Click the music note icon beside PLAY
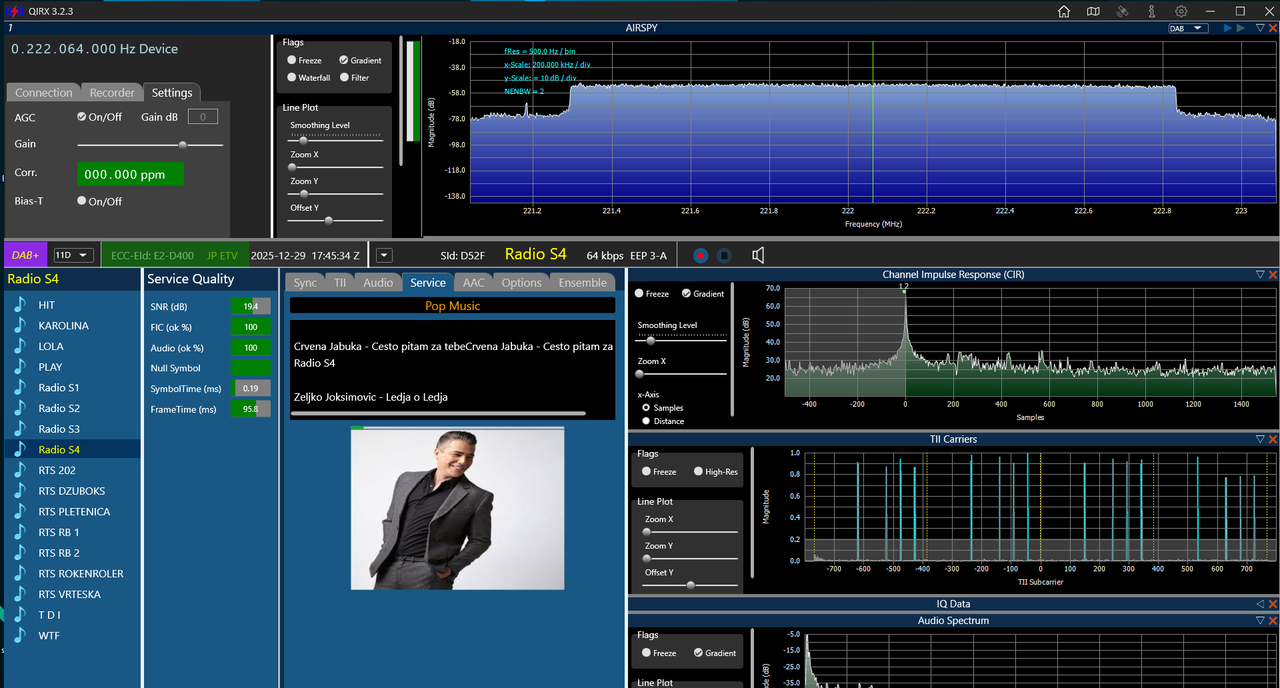1280x688 pixels. pyautogui.click(x=20, y=366)
